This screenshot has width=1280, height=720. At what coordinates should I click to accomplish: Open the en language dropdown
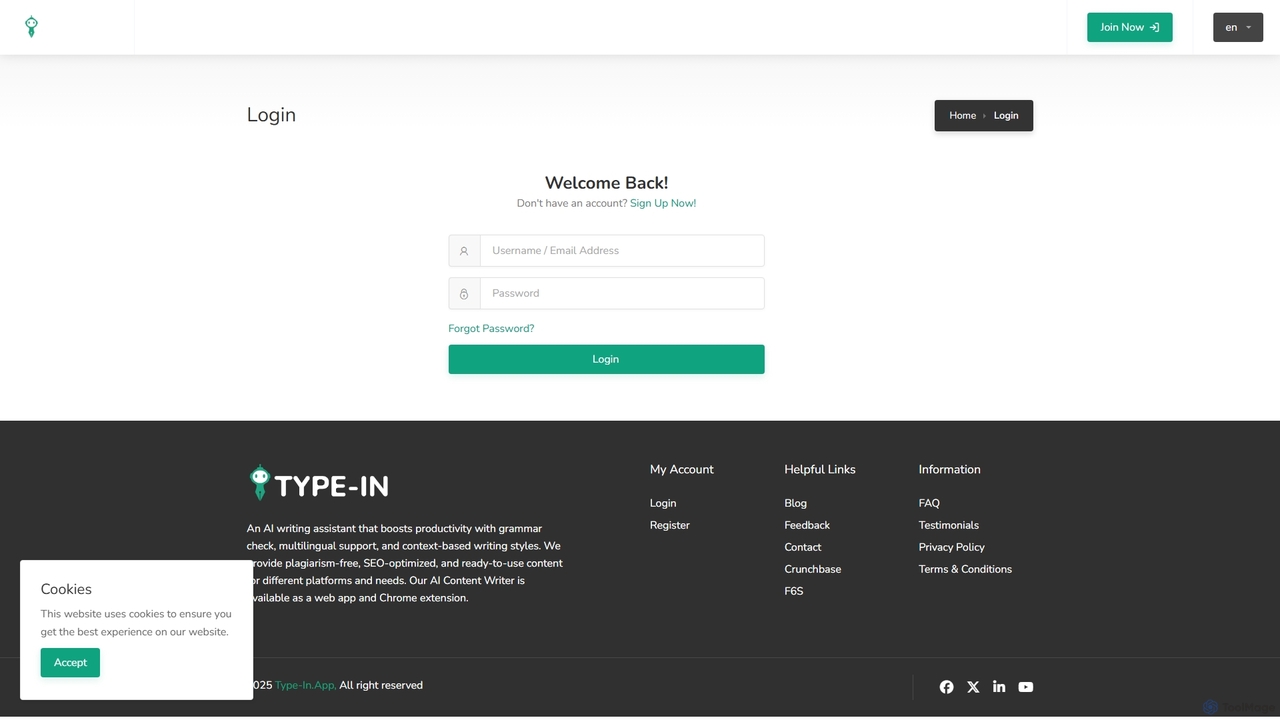tap(1238, 27)
